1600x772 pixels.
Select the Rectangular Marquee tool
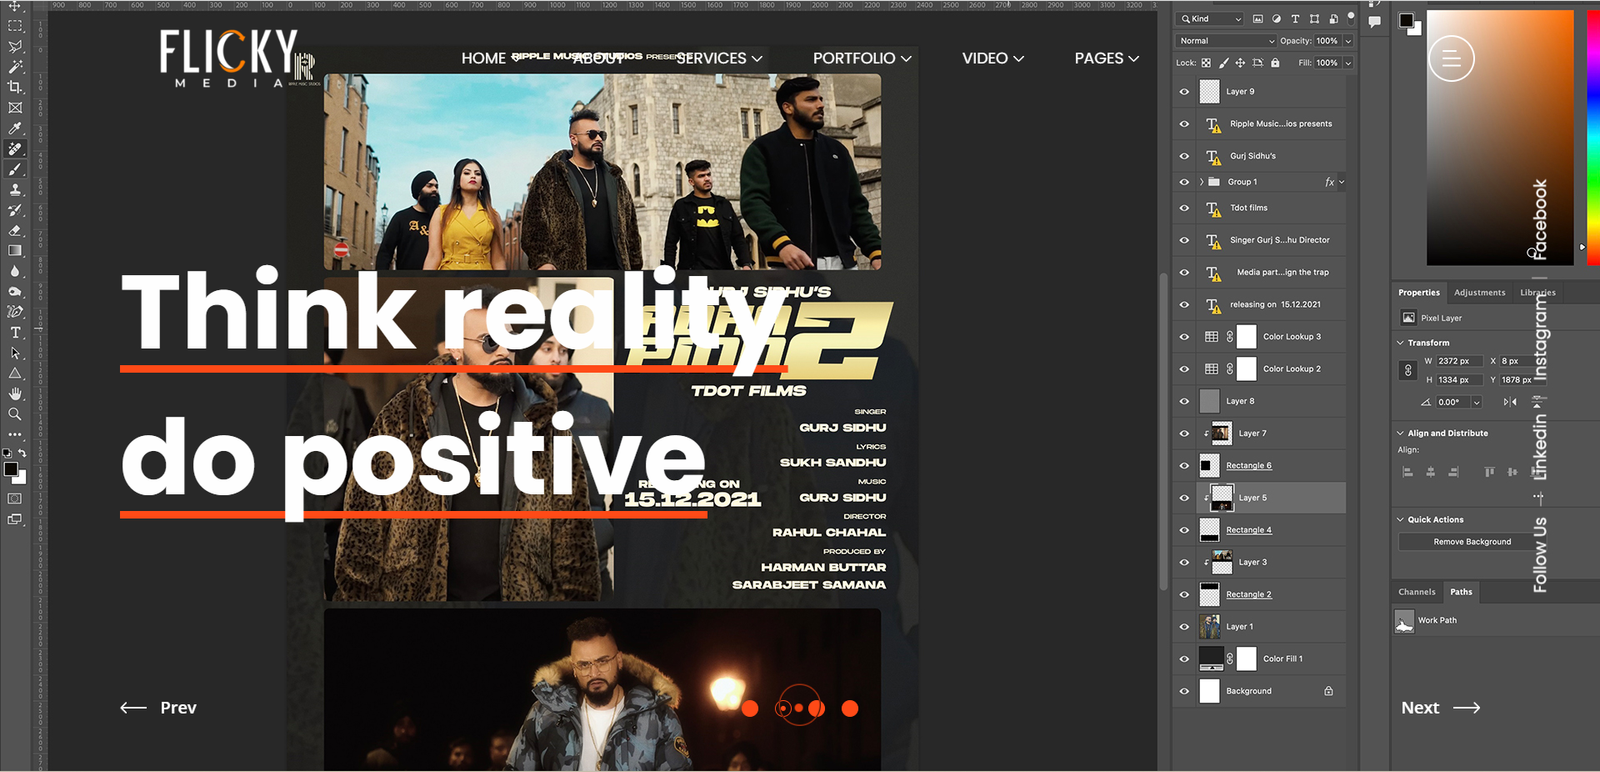[x=15, y=26]
